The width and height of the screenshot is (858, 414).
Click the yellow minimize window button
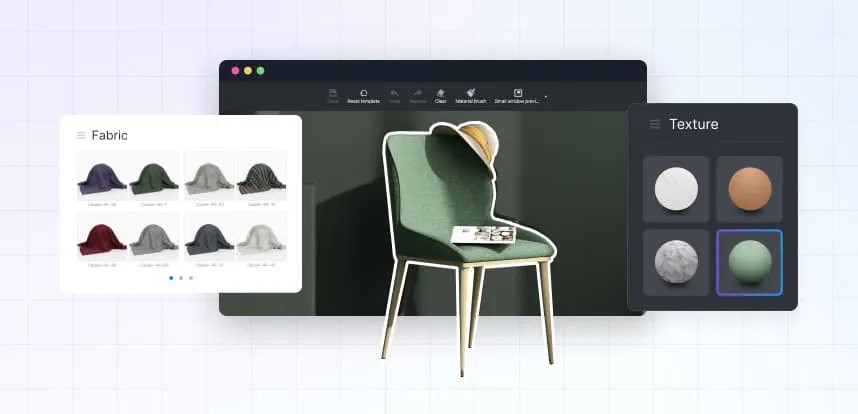248,71
